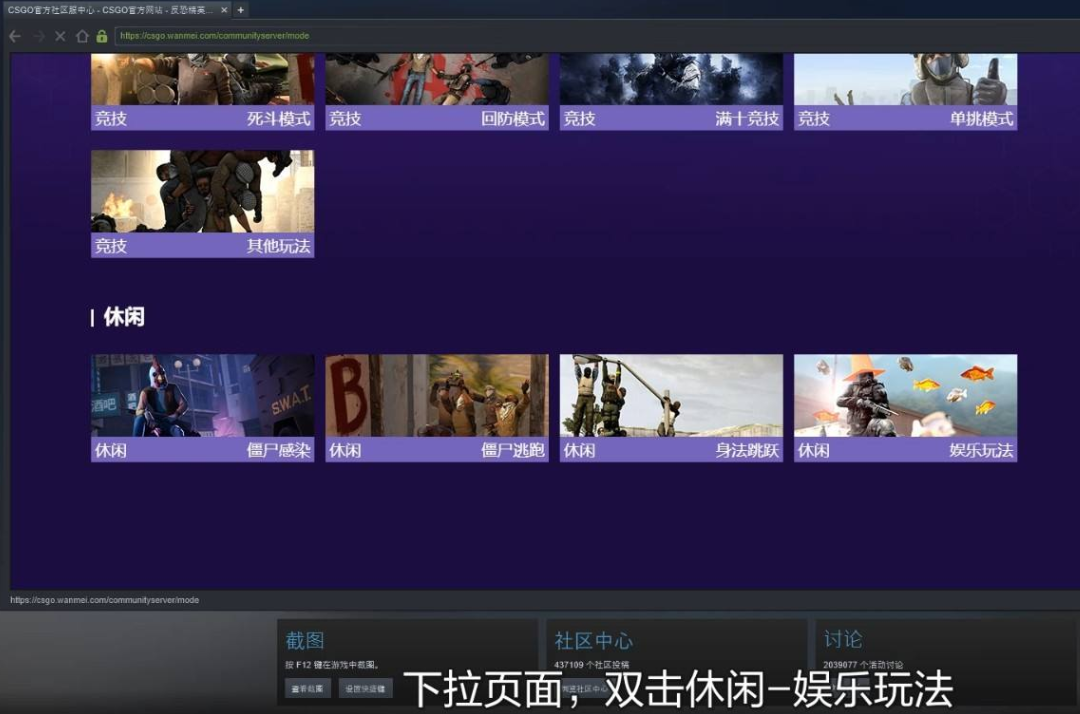The height and width of the screenshot is (714, 1080).
Task: Open the 竞技 其他玩法 card
Action: tap(202, 204)
